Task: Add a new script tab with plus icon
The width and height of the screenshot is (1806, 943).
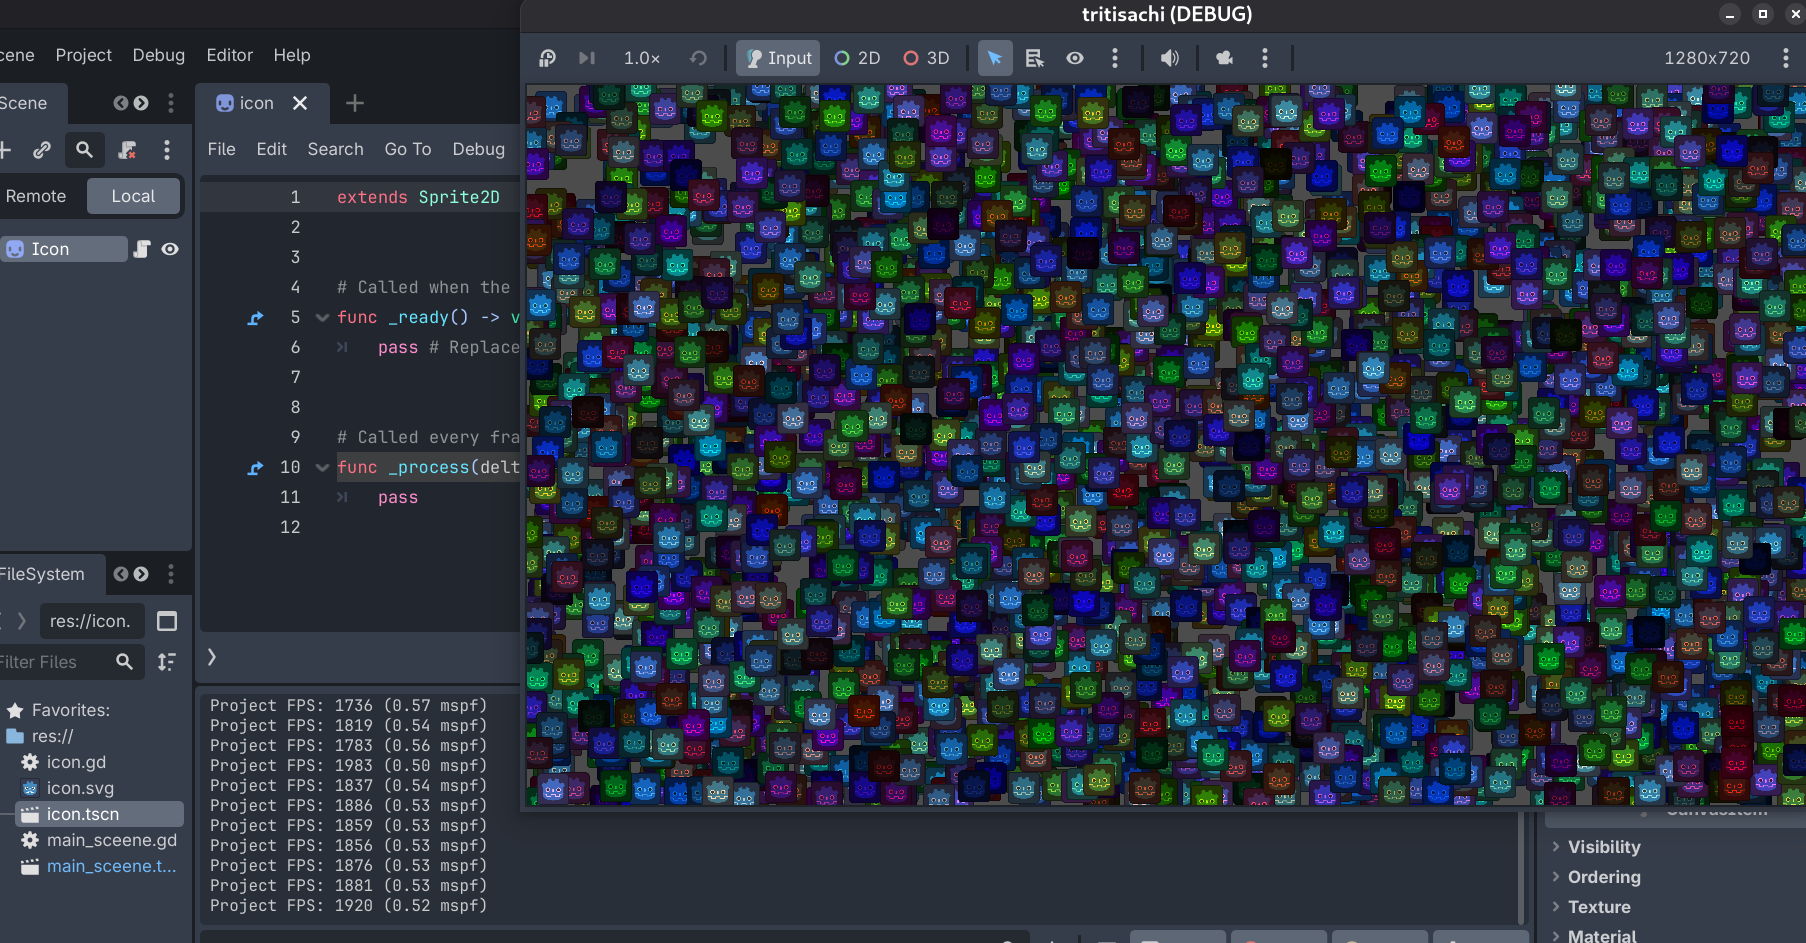Action: coord(355,103)
